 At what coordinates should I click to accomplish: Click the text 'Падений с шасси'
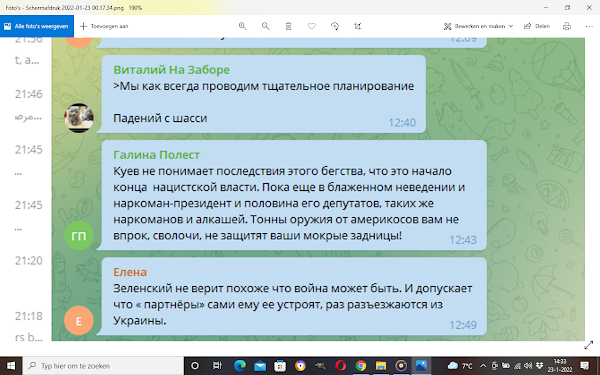[160, 118]
